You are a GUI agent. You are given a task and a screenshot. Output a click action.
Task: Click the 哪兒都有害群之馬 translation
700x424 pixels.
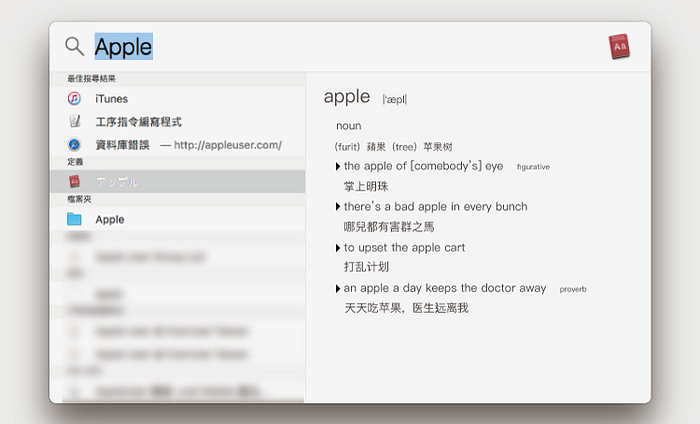pos(389,227)
